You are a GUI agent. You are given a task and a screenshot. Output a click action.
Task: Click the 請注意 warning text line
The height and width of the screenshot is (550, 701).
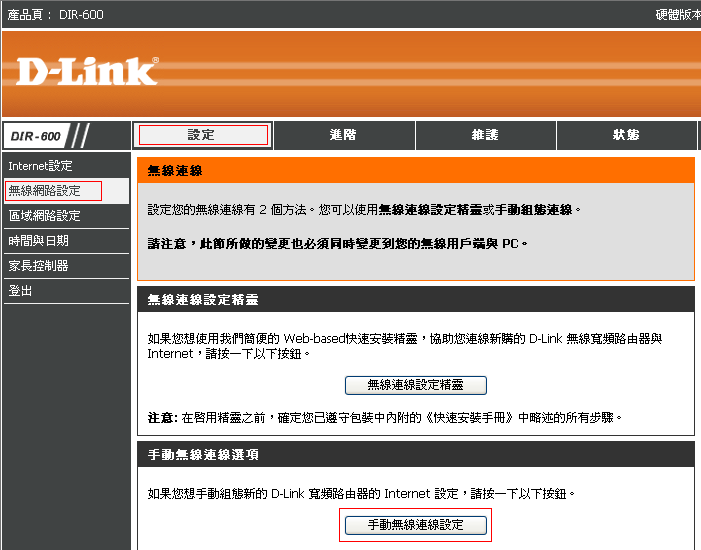(338, 244)
